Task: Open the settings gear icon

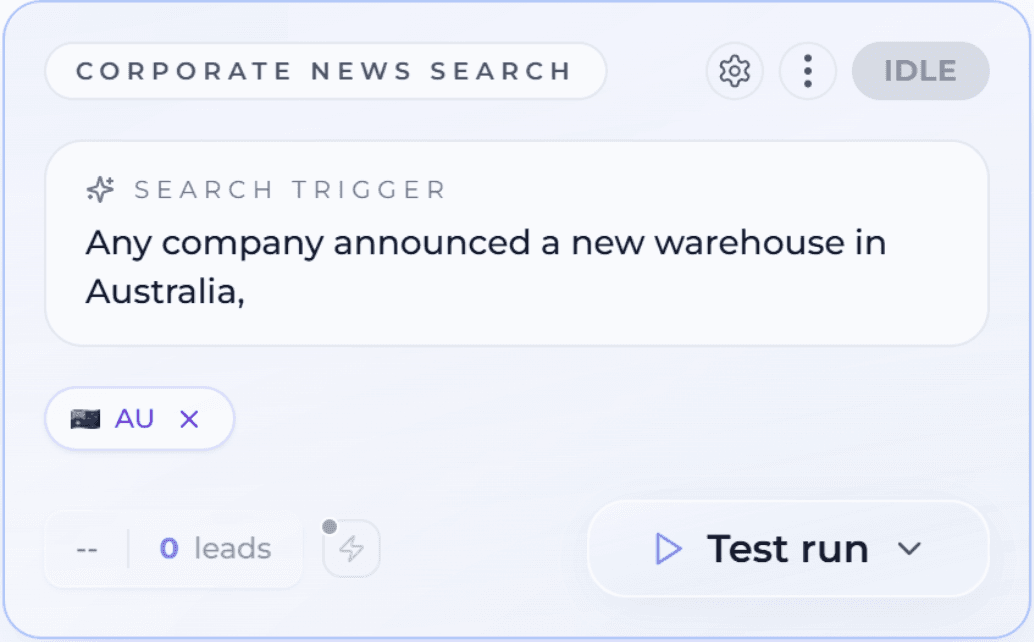Action: pyautogui.click(x=734, y=71)
